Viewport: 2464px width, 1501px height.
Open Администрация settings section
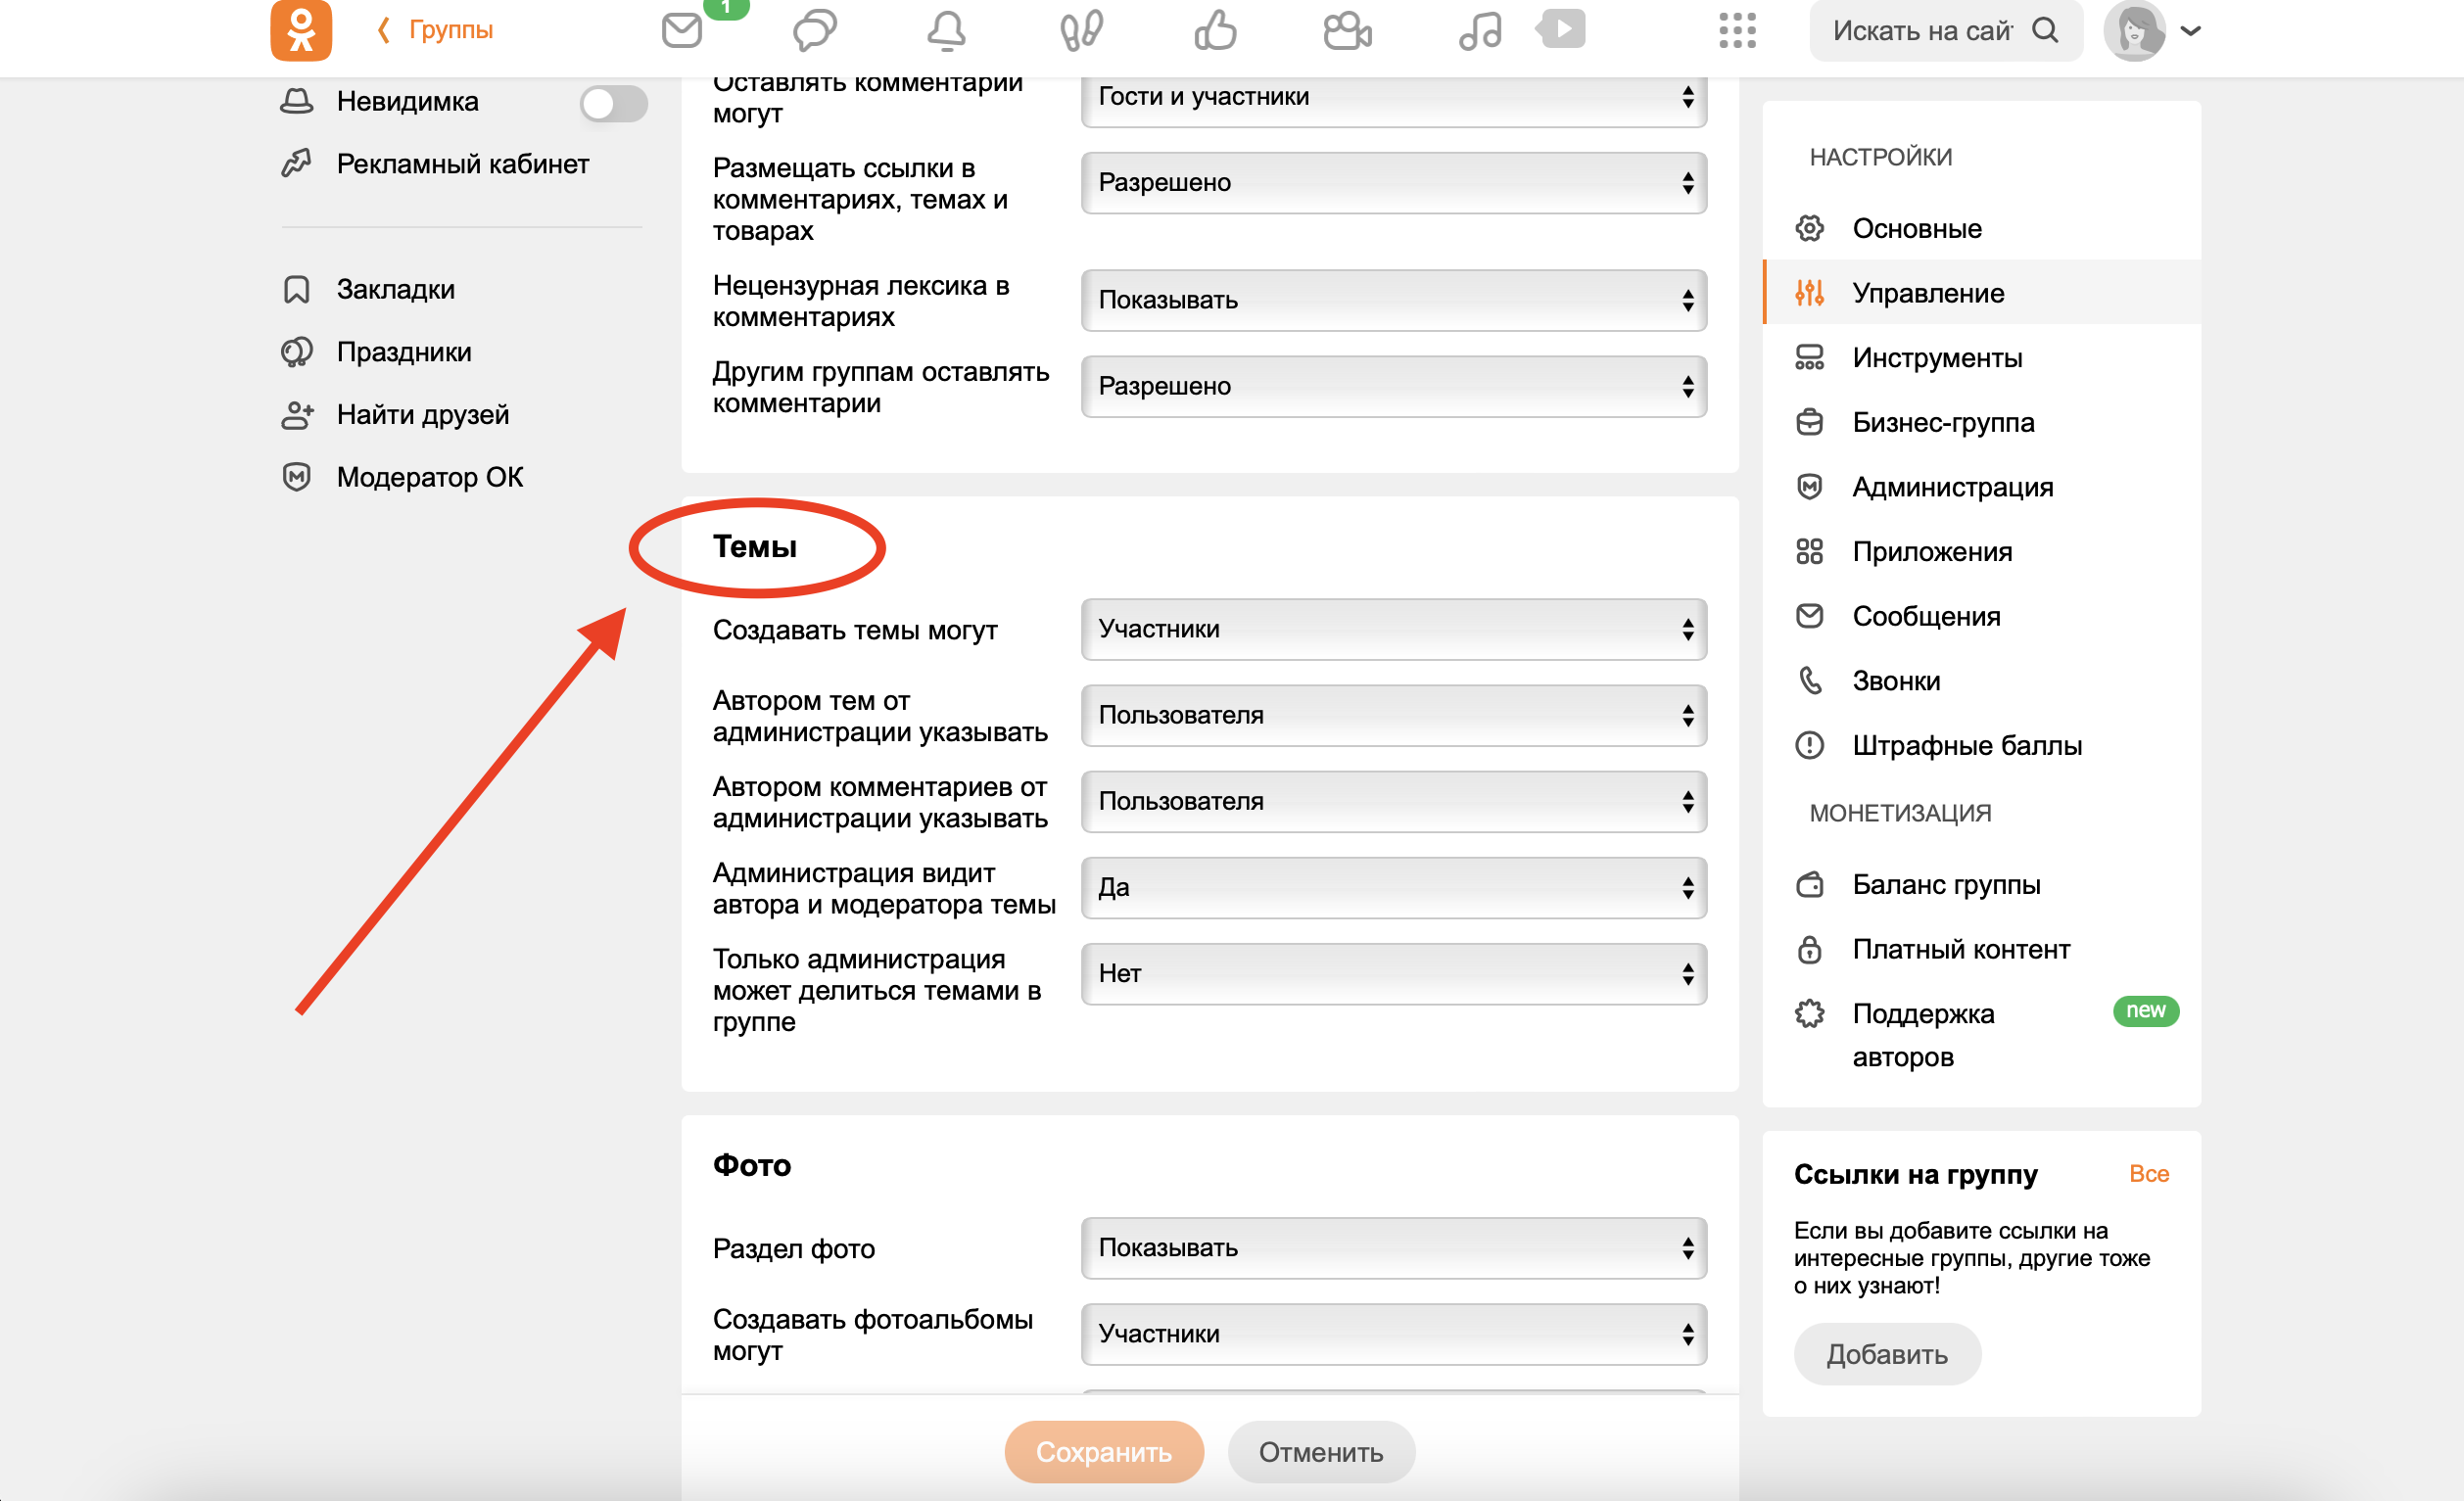point(1952,487)
